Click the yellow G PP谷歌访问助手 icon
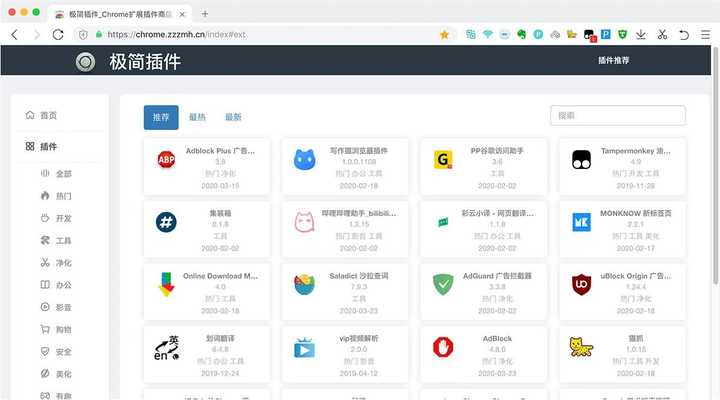Viewport: 720px width, 400px height. tap(443, 159)
